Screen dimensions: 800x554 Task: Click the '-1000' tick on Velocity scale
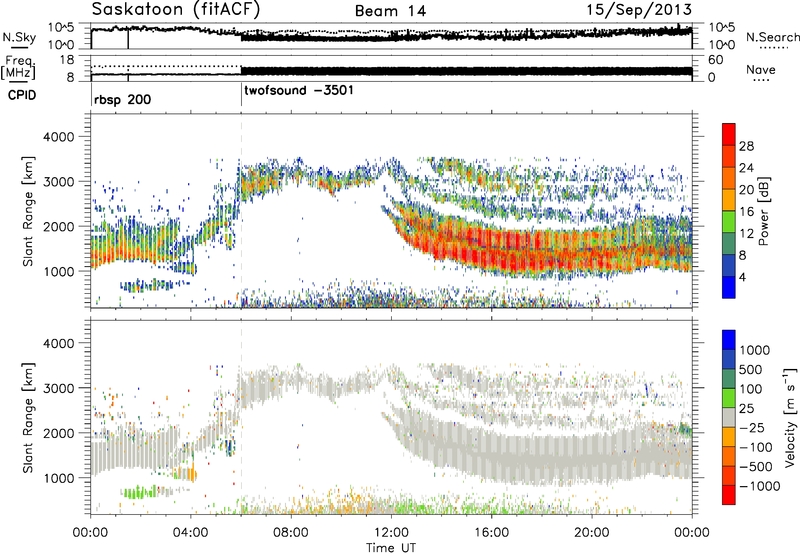[x=760, y=486]
